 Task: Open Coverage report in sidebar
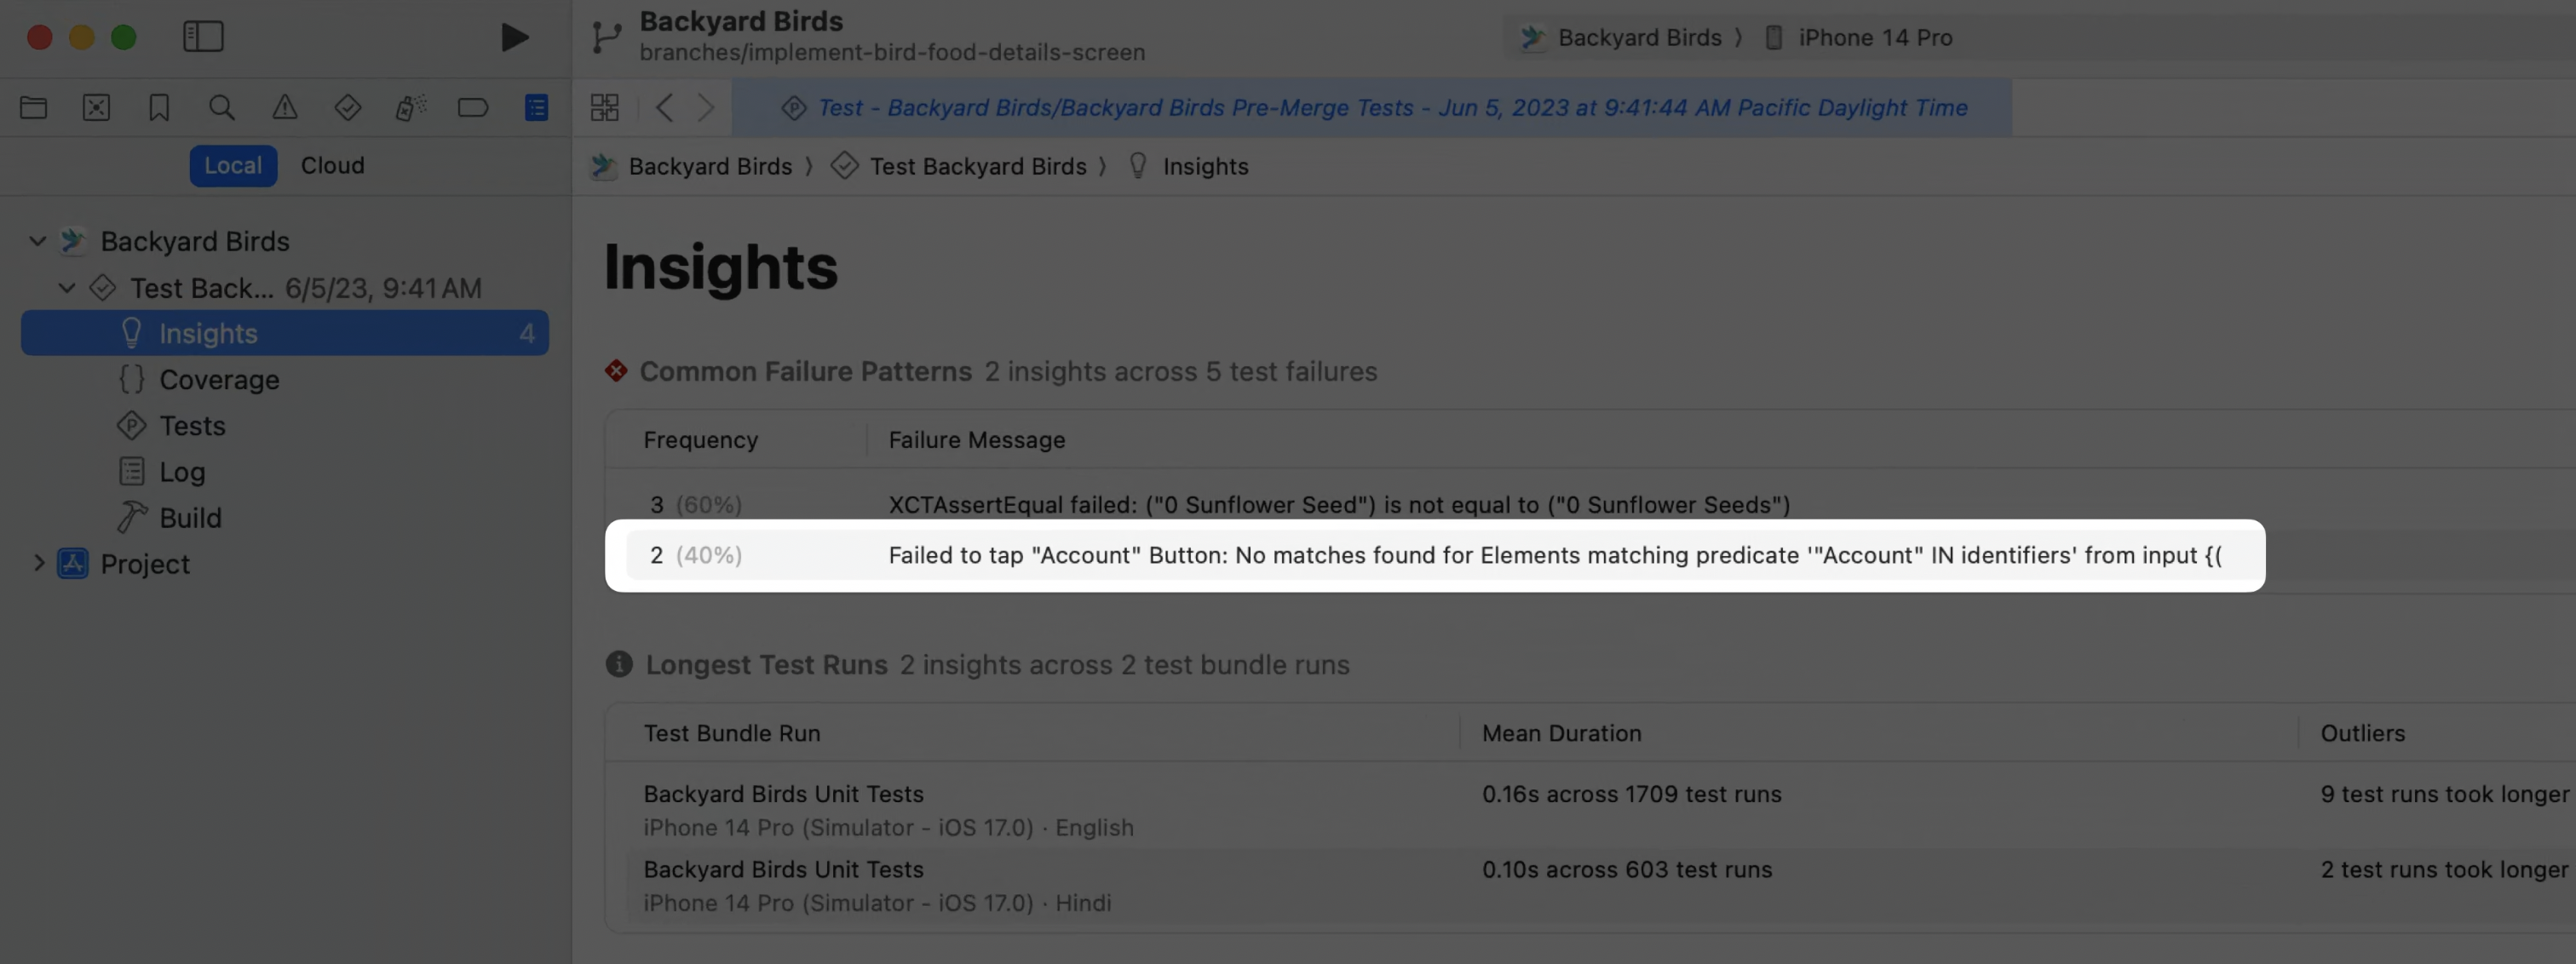click(219, 380)
